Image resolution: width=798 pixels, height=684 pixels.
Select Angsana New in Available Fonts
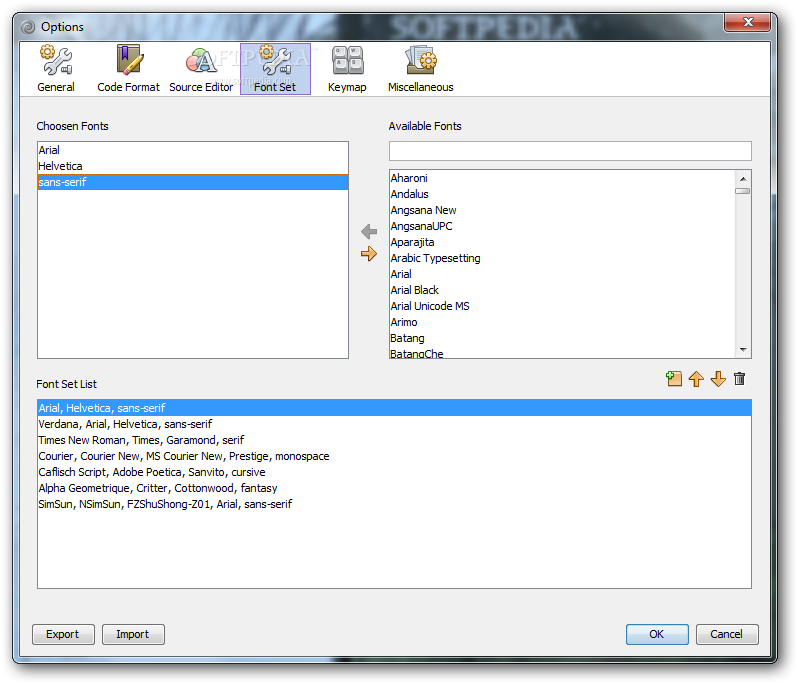(x=562, y=210)
